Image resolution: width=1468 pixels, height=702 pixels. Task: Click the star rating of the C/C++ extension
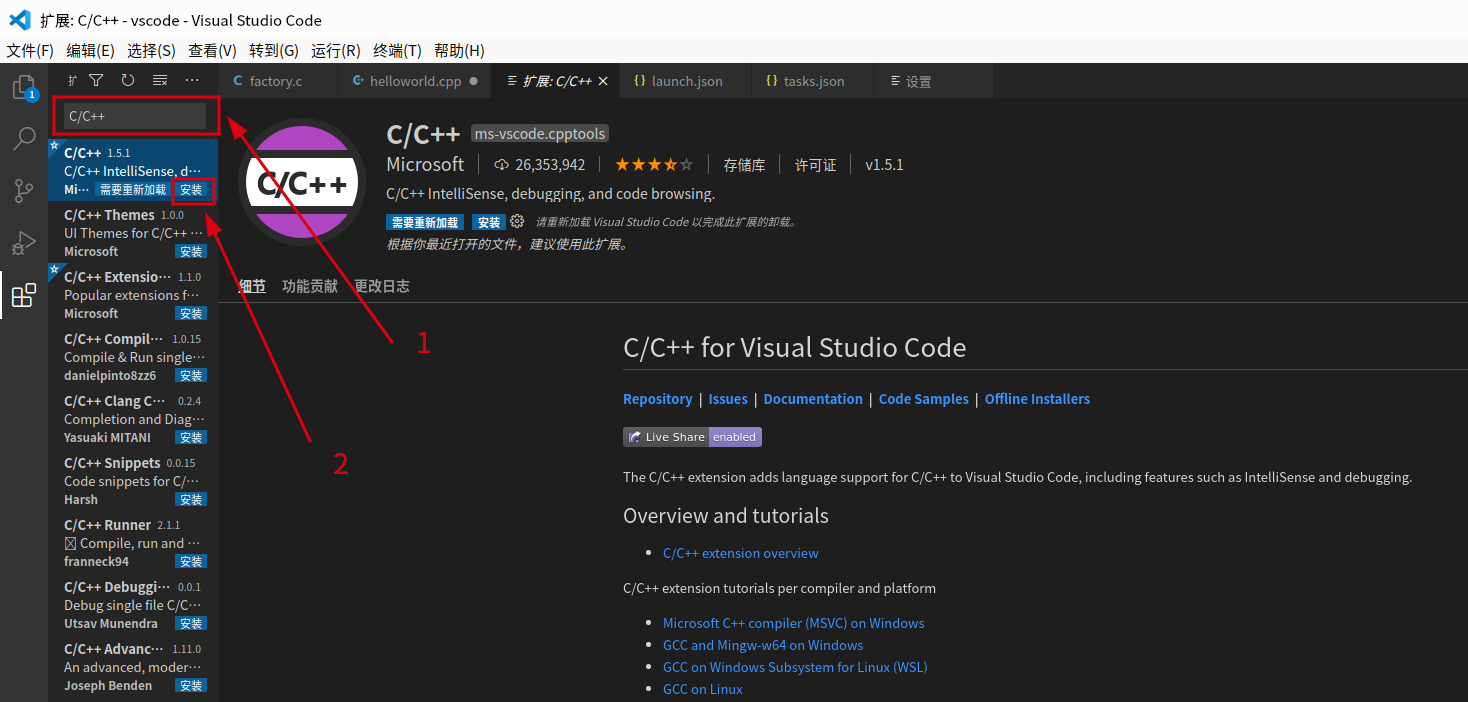[654, 164]
